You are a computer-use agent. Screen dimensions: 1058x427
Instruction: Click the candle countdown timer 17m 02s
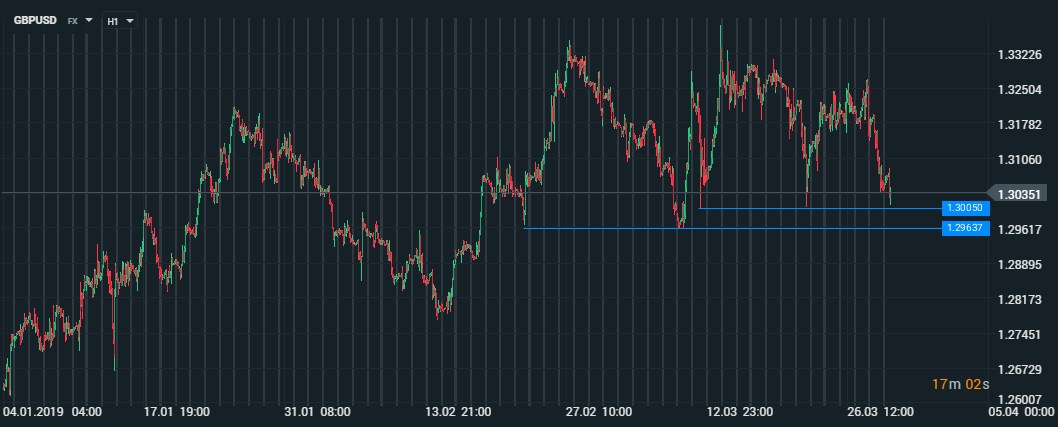click(x=961, y=385)
